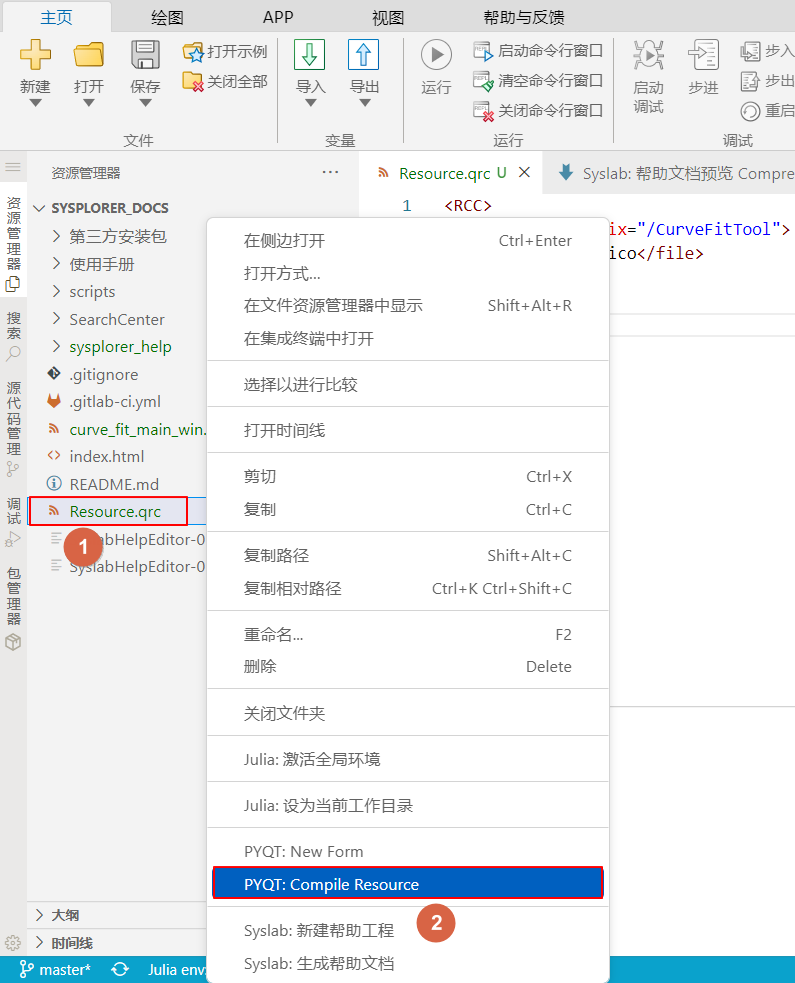Choose 复制路径 from context menu
The width and height of the screenshot is (795, 983).
pos(408,555)
